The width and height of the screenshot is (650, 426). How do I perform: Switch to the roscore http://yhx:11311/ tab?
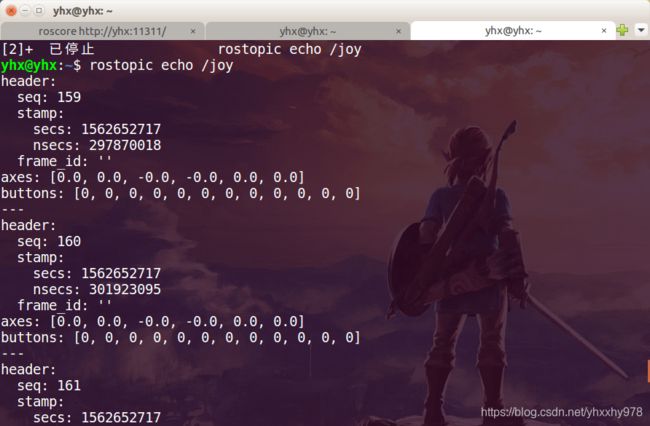[102, 31]
